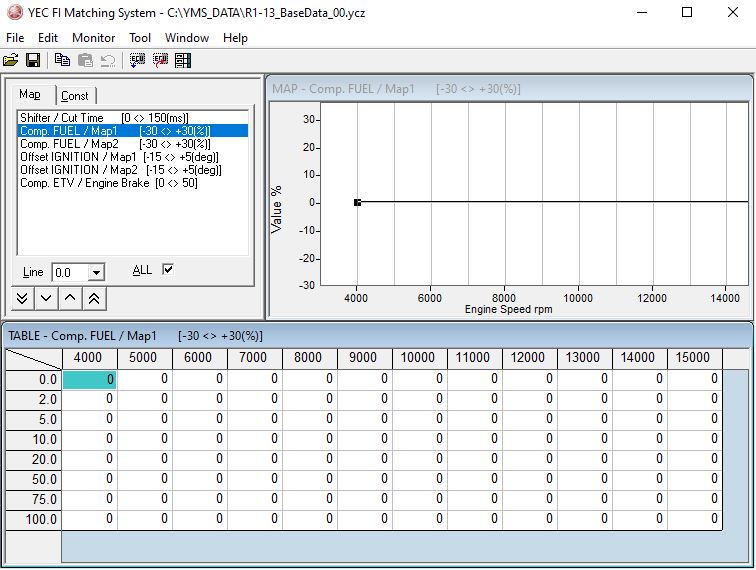Toggle the ALL checkbox
This screenshot has width=756, height=570.
167,270
